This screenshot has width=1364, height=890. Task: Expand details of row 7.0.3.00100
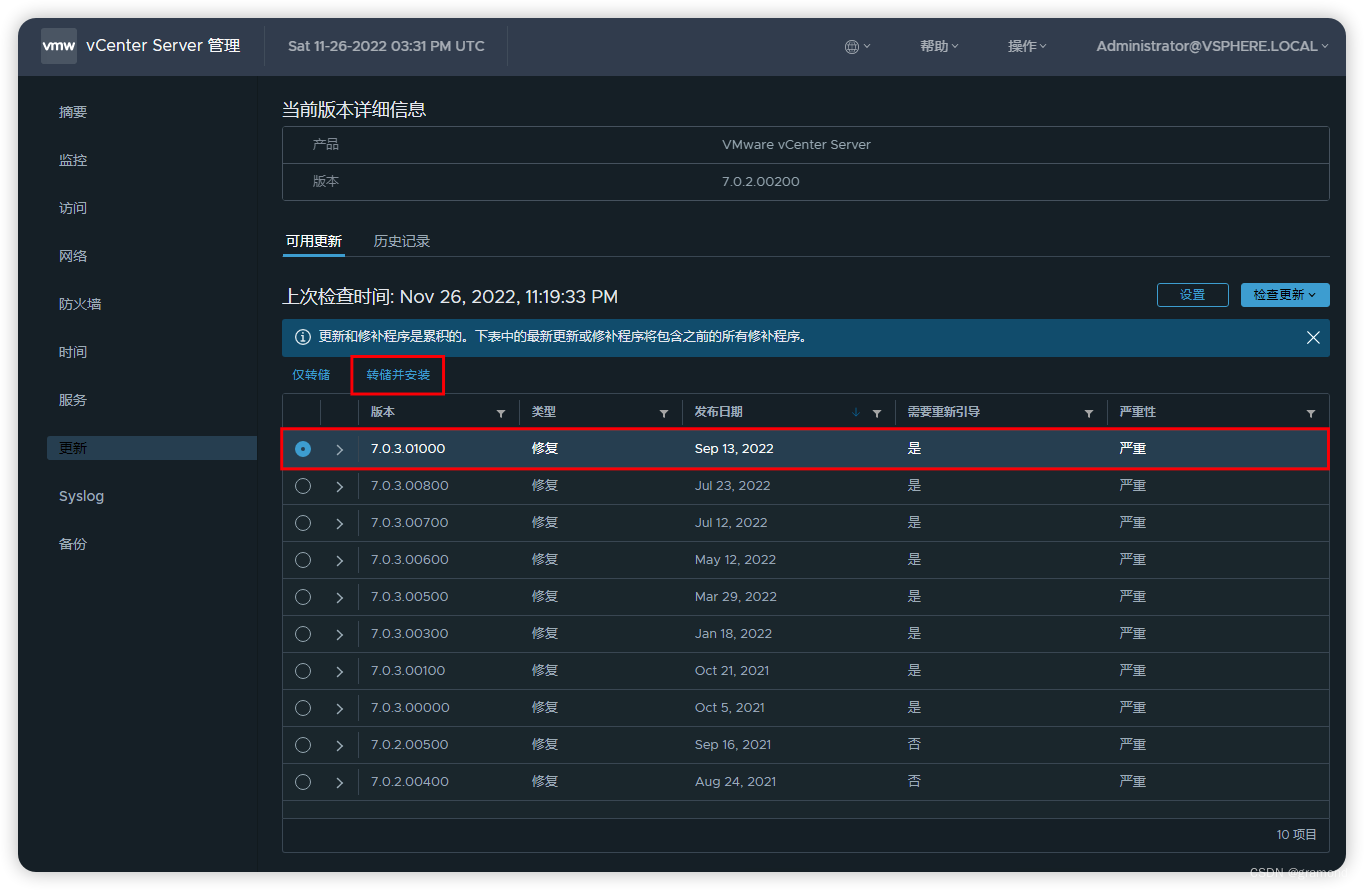click(340, 672)
